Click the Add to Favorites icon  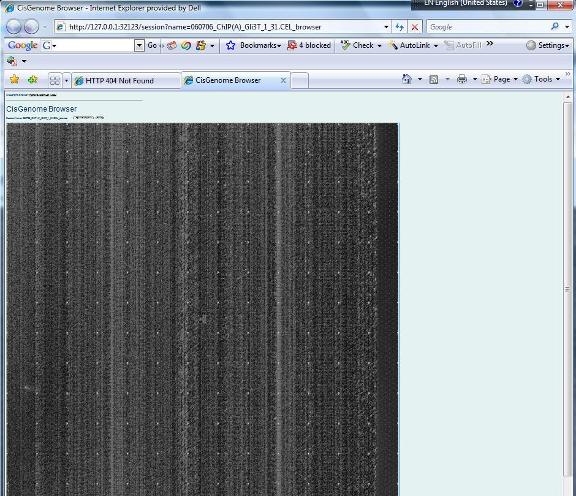click(x=32, y=79)
